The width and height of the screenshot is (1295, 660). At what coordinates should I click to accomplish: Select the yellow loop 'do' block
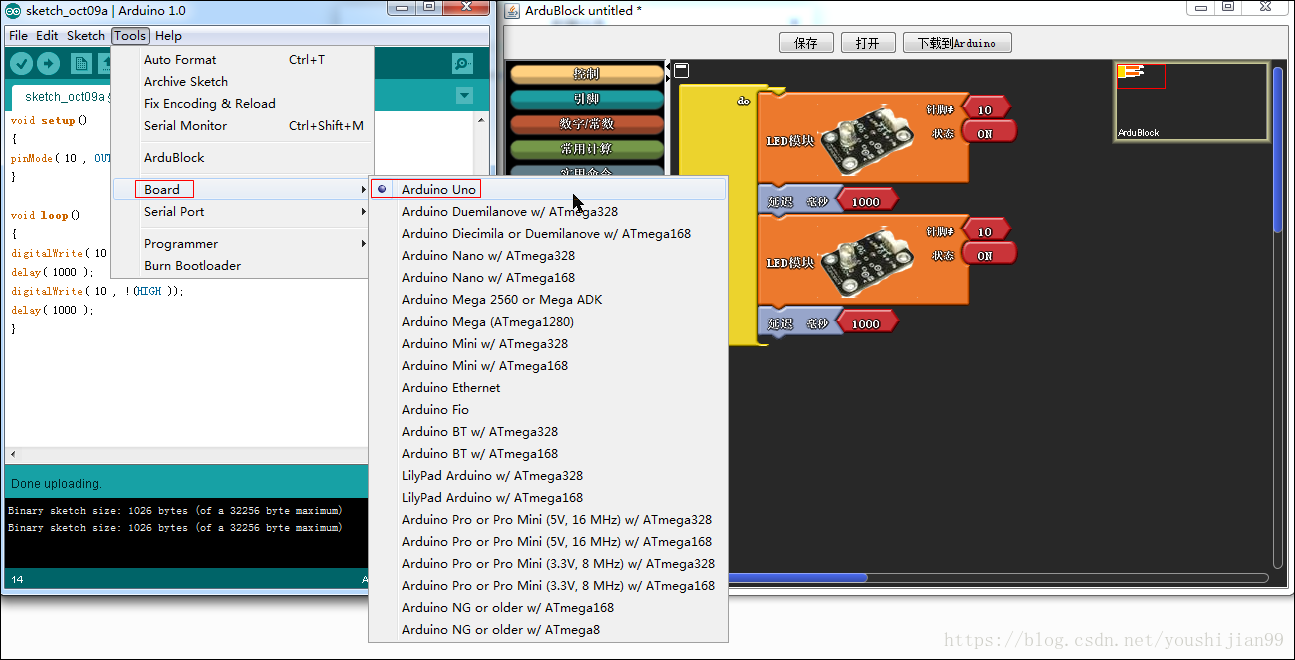(x=718, y=215)
